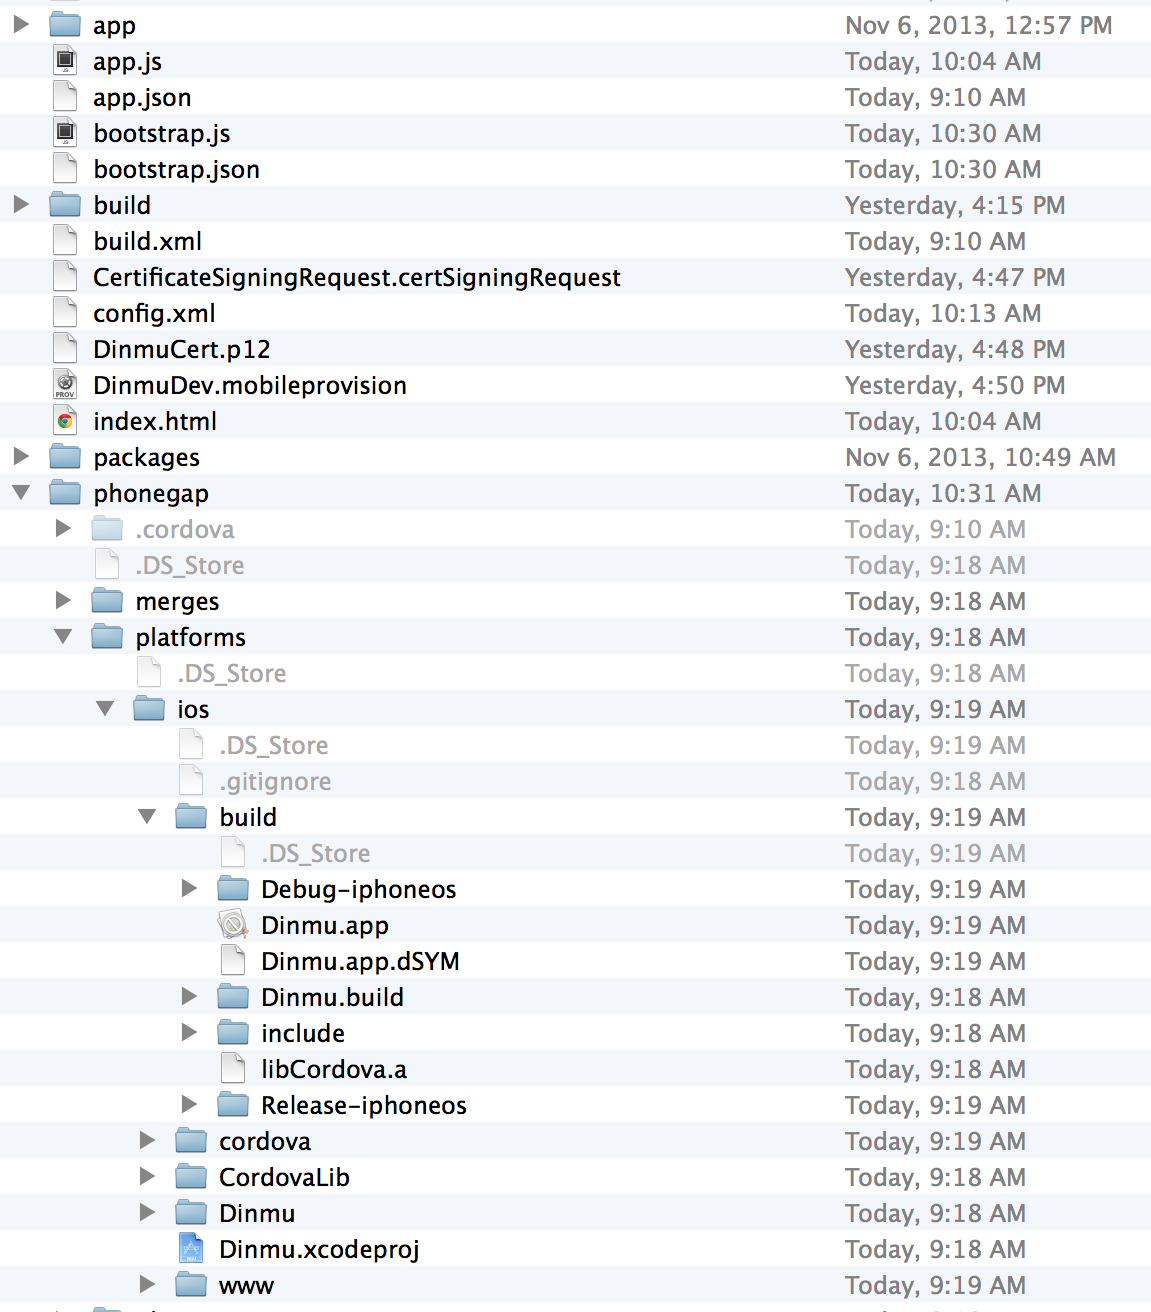The height and width of the screenshot is (1312, 1151).
Task: Select the platforms folder icon
Action: [107, 637]
